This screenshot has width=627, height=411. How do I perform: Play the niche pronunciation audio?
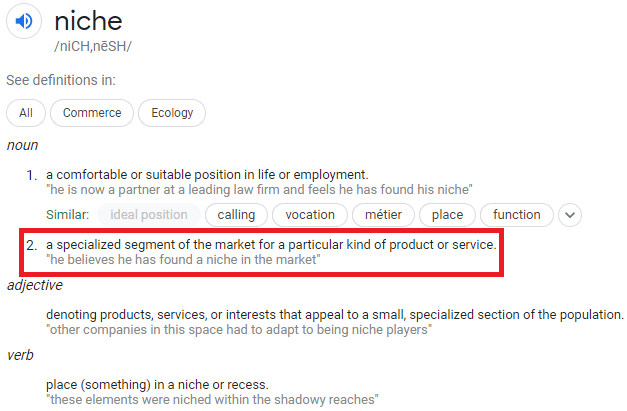pos(24,21)
